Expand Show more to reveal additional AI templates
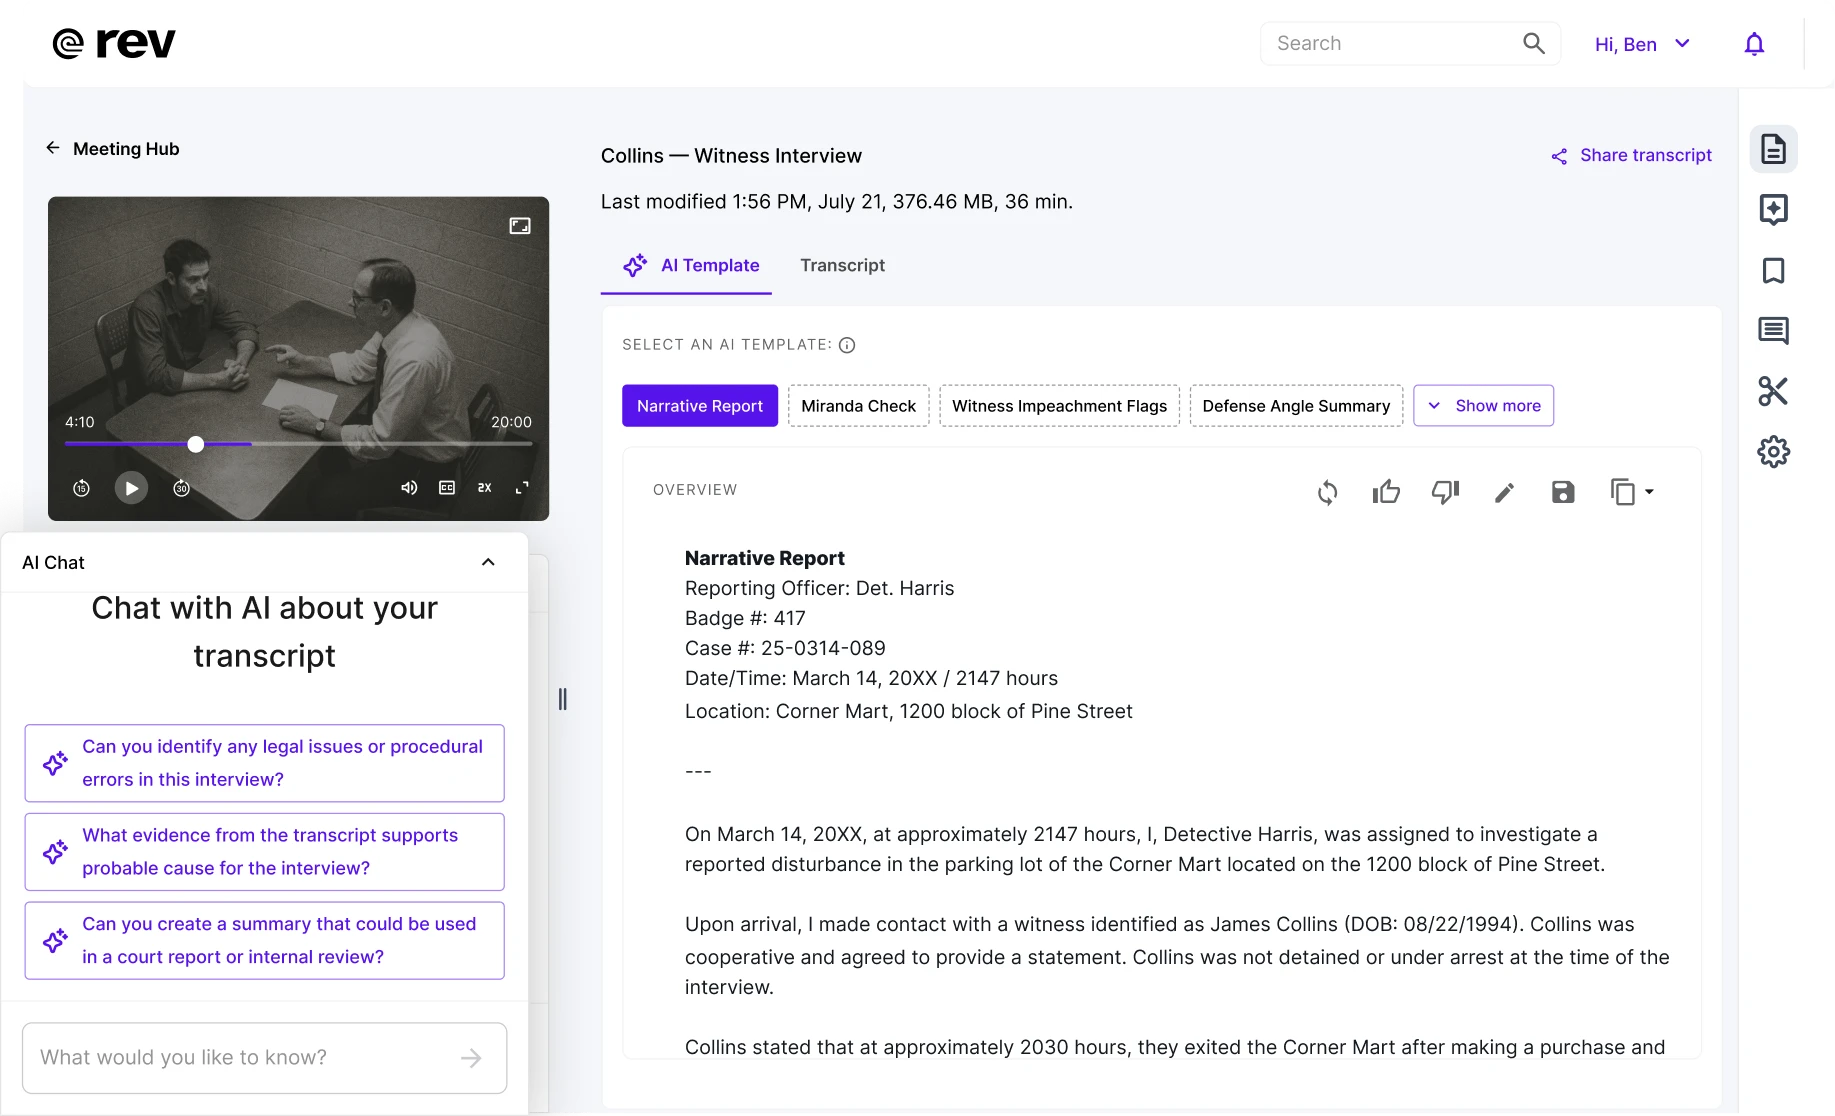The width and height of the screenshot is (1835, 1116). tap(1484, 405)
